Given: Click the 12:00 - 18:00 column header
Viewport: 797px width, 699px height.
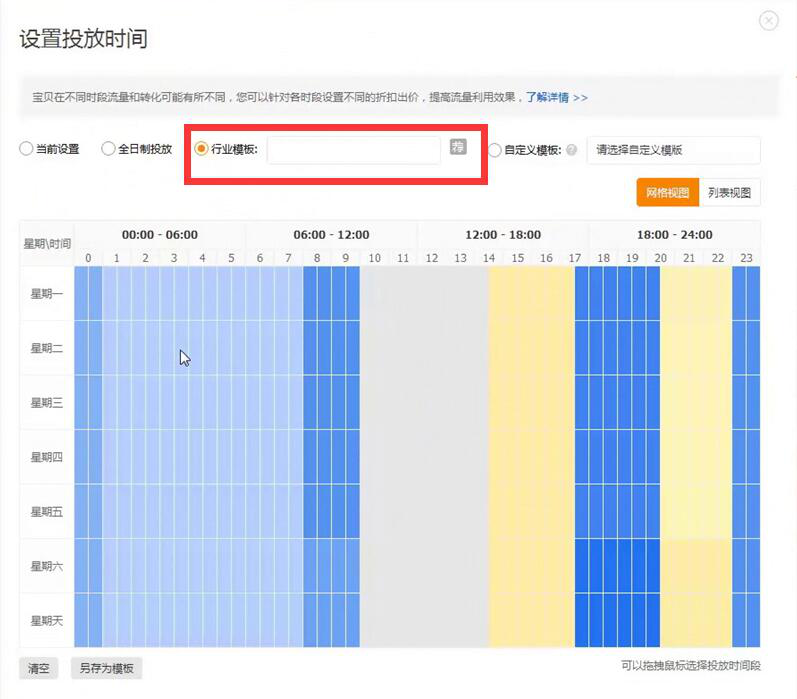Looking at the screenshot, I should point(503,235).
